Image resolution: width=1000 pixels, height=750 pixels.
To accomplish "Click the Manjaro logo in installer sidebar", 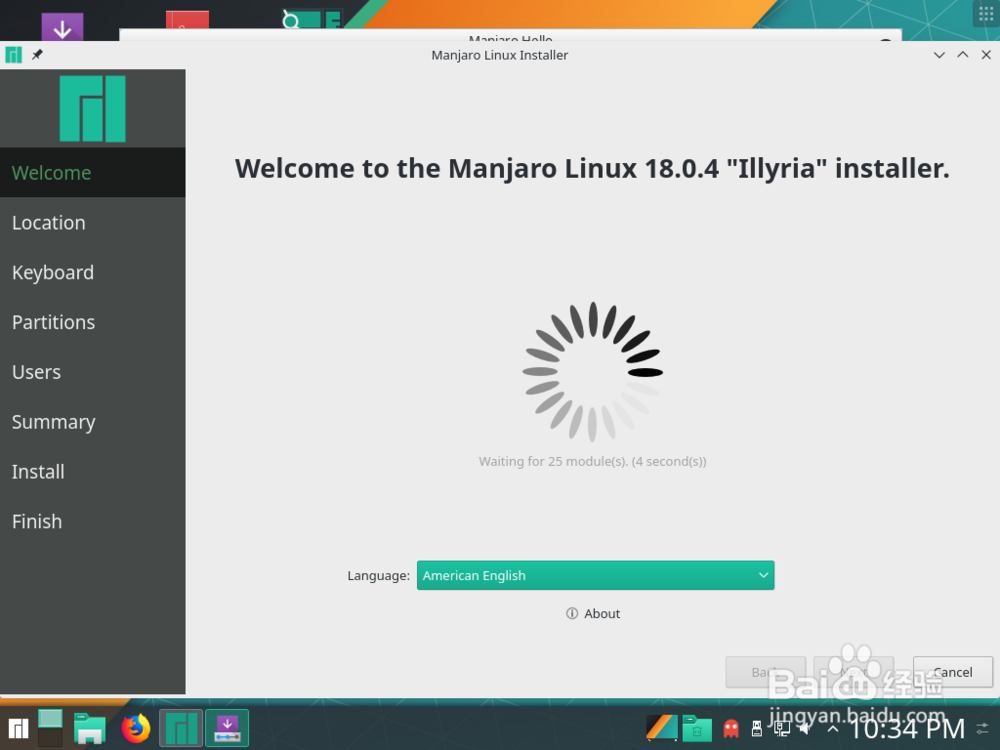I will pyautogui.click(x=92, y=108).
